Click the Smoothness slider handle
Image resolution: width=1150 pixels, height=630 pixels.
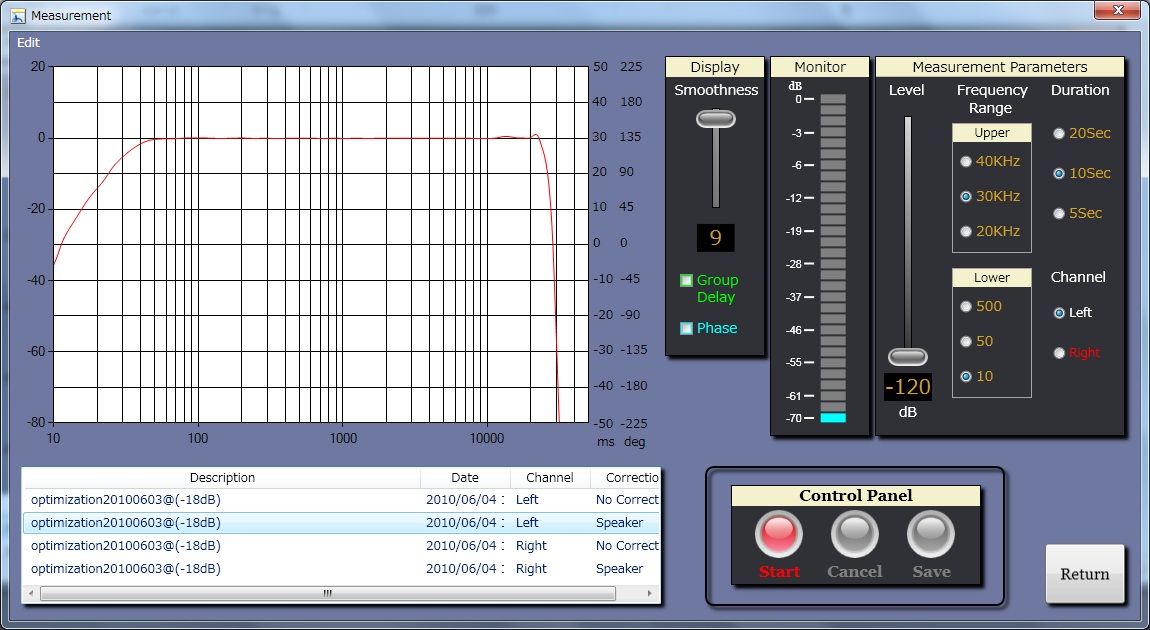(x=715, y=119)
